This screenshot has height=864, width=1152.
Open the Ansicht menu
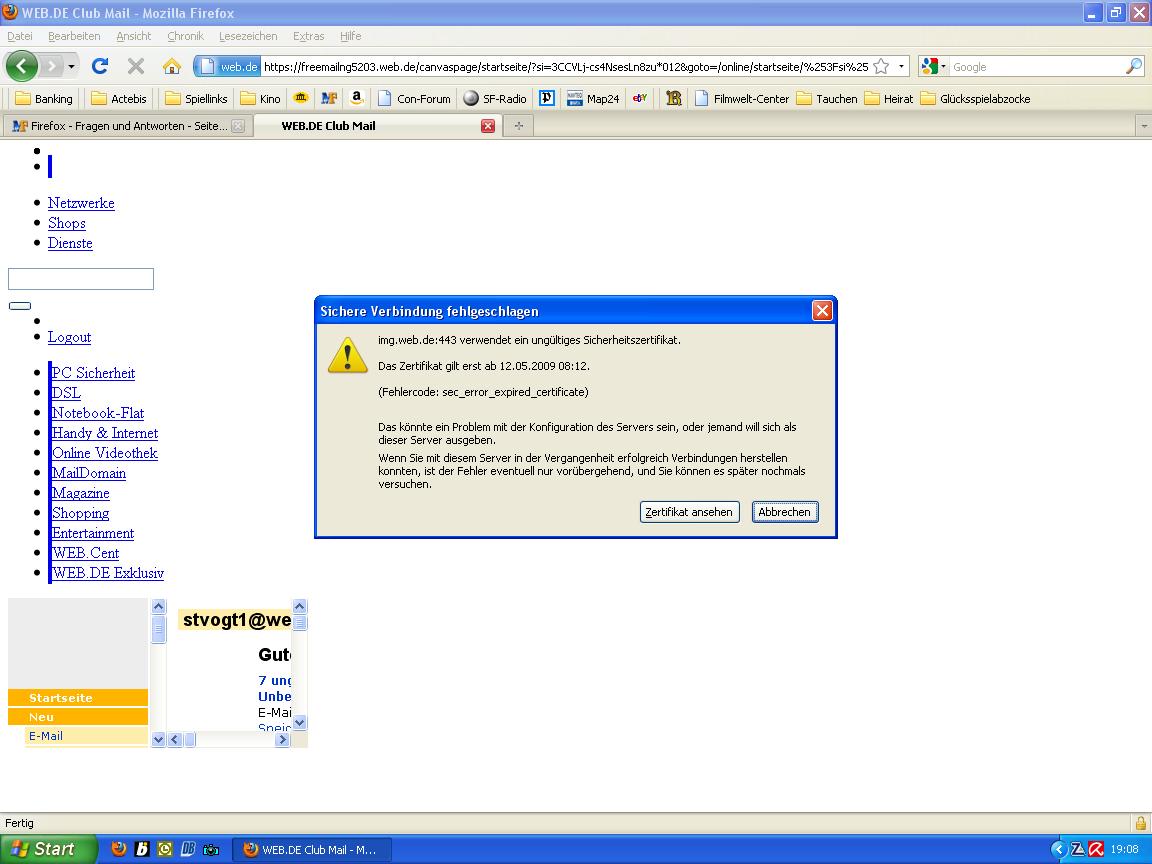(134, 36)
